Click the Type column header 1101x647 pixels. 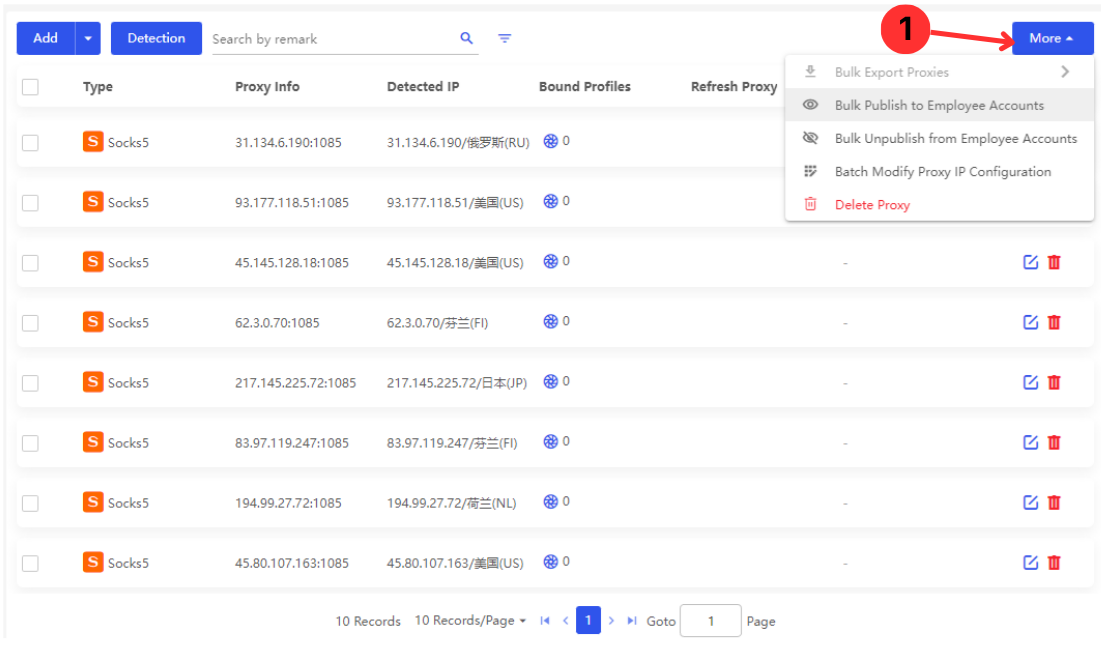coord(98,86)
